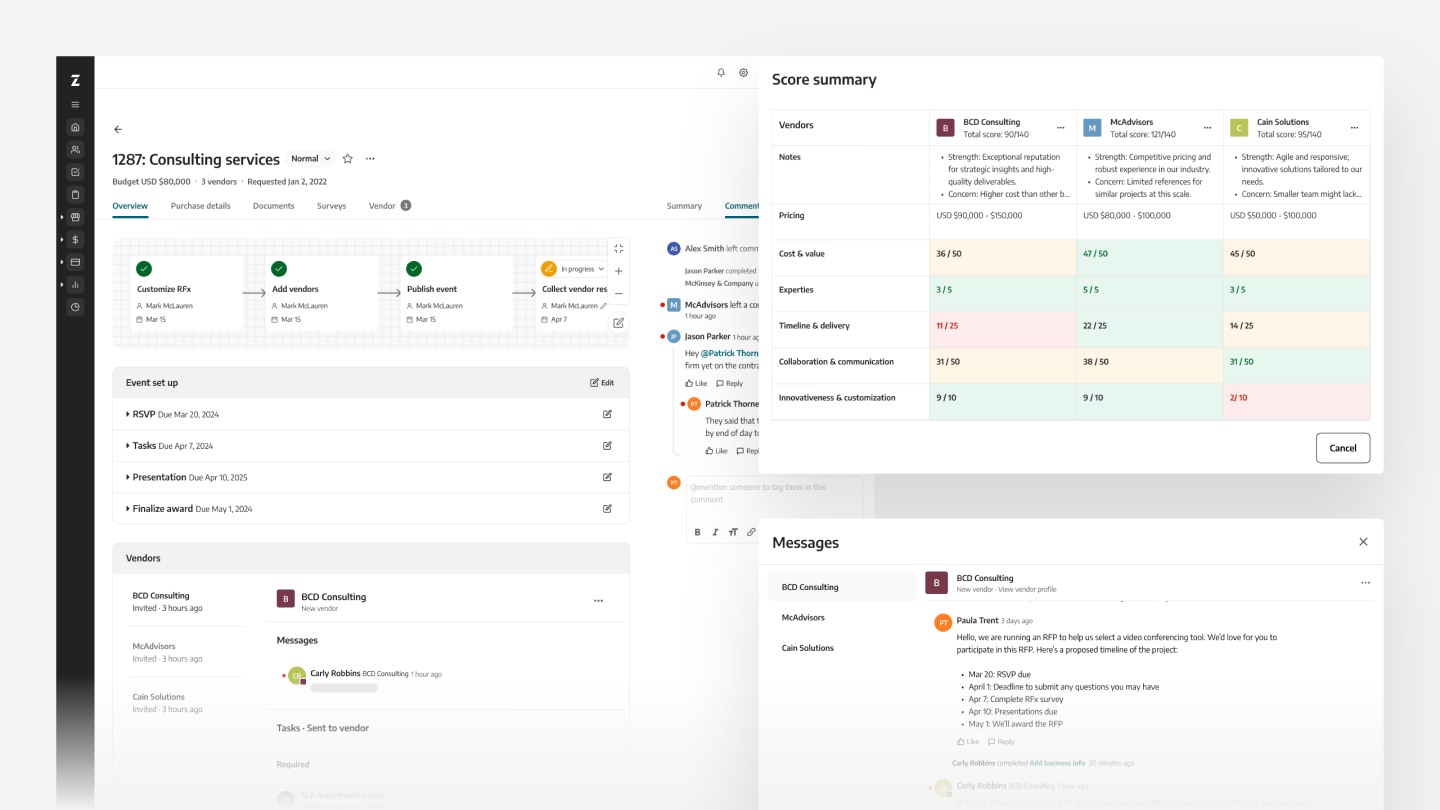
Task: Click Cancel in the Score summary panel
Action: 1343,448
